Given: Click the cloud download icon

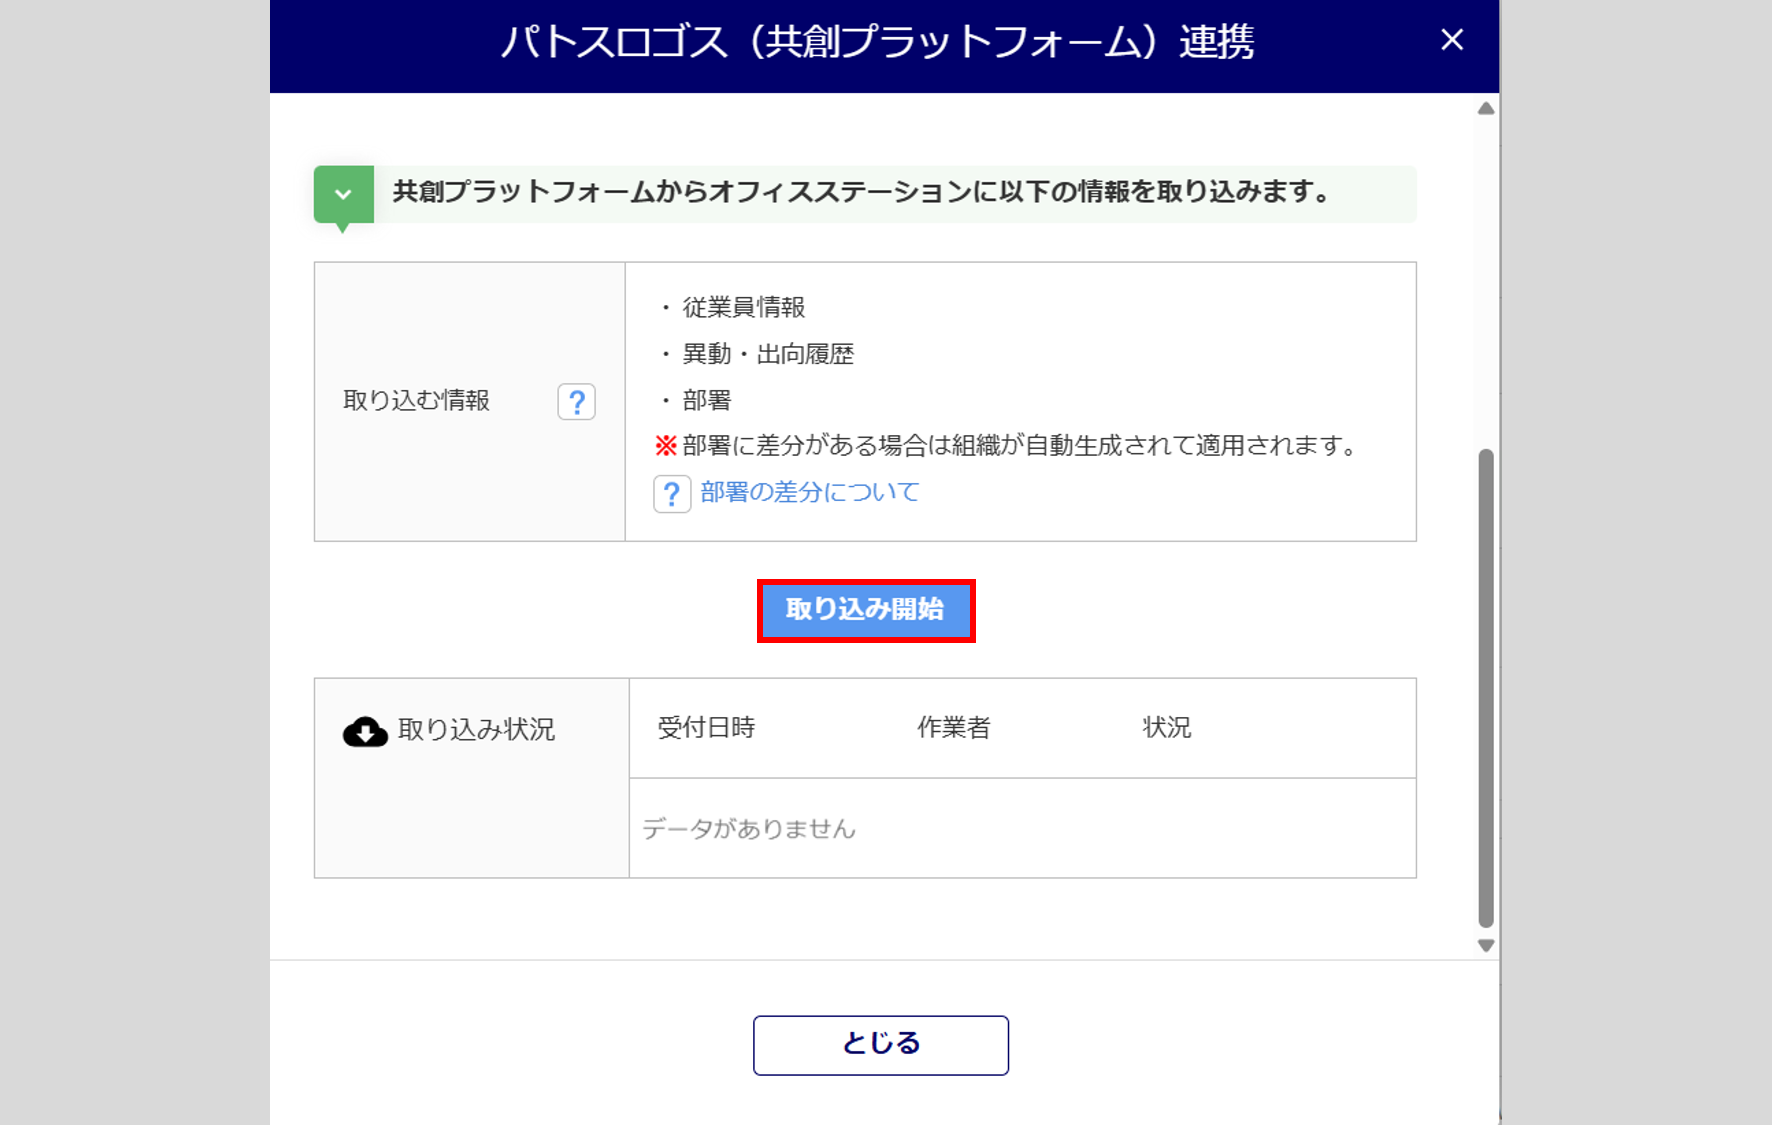Looking at the screenshot, I should coord(365,732).
